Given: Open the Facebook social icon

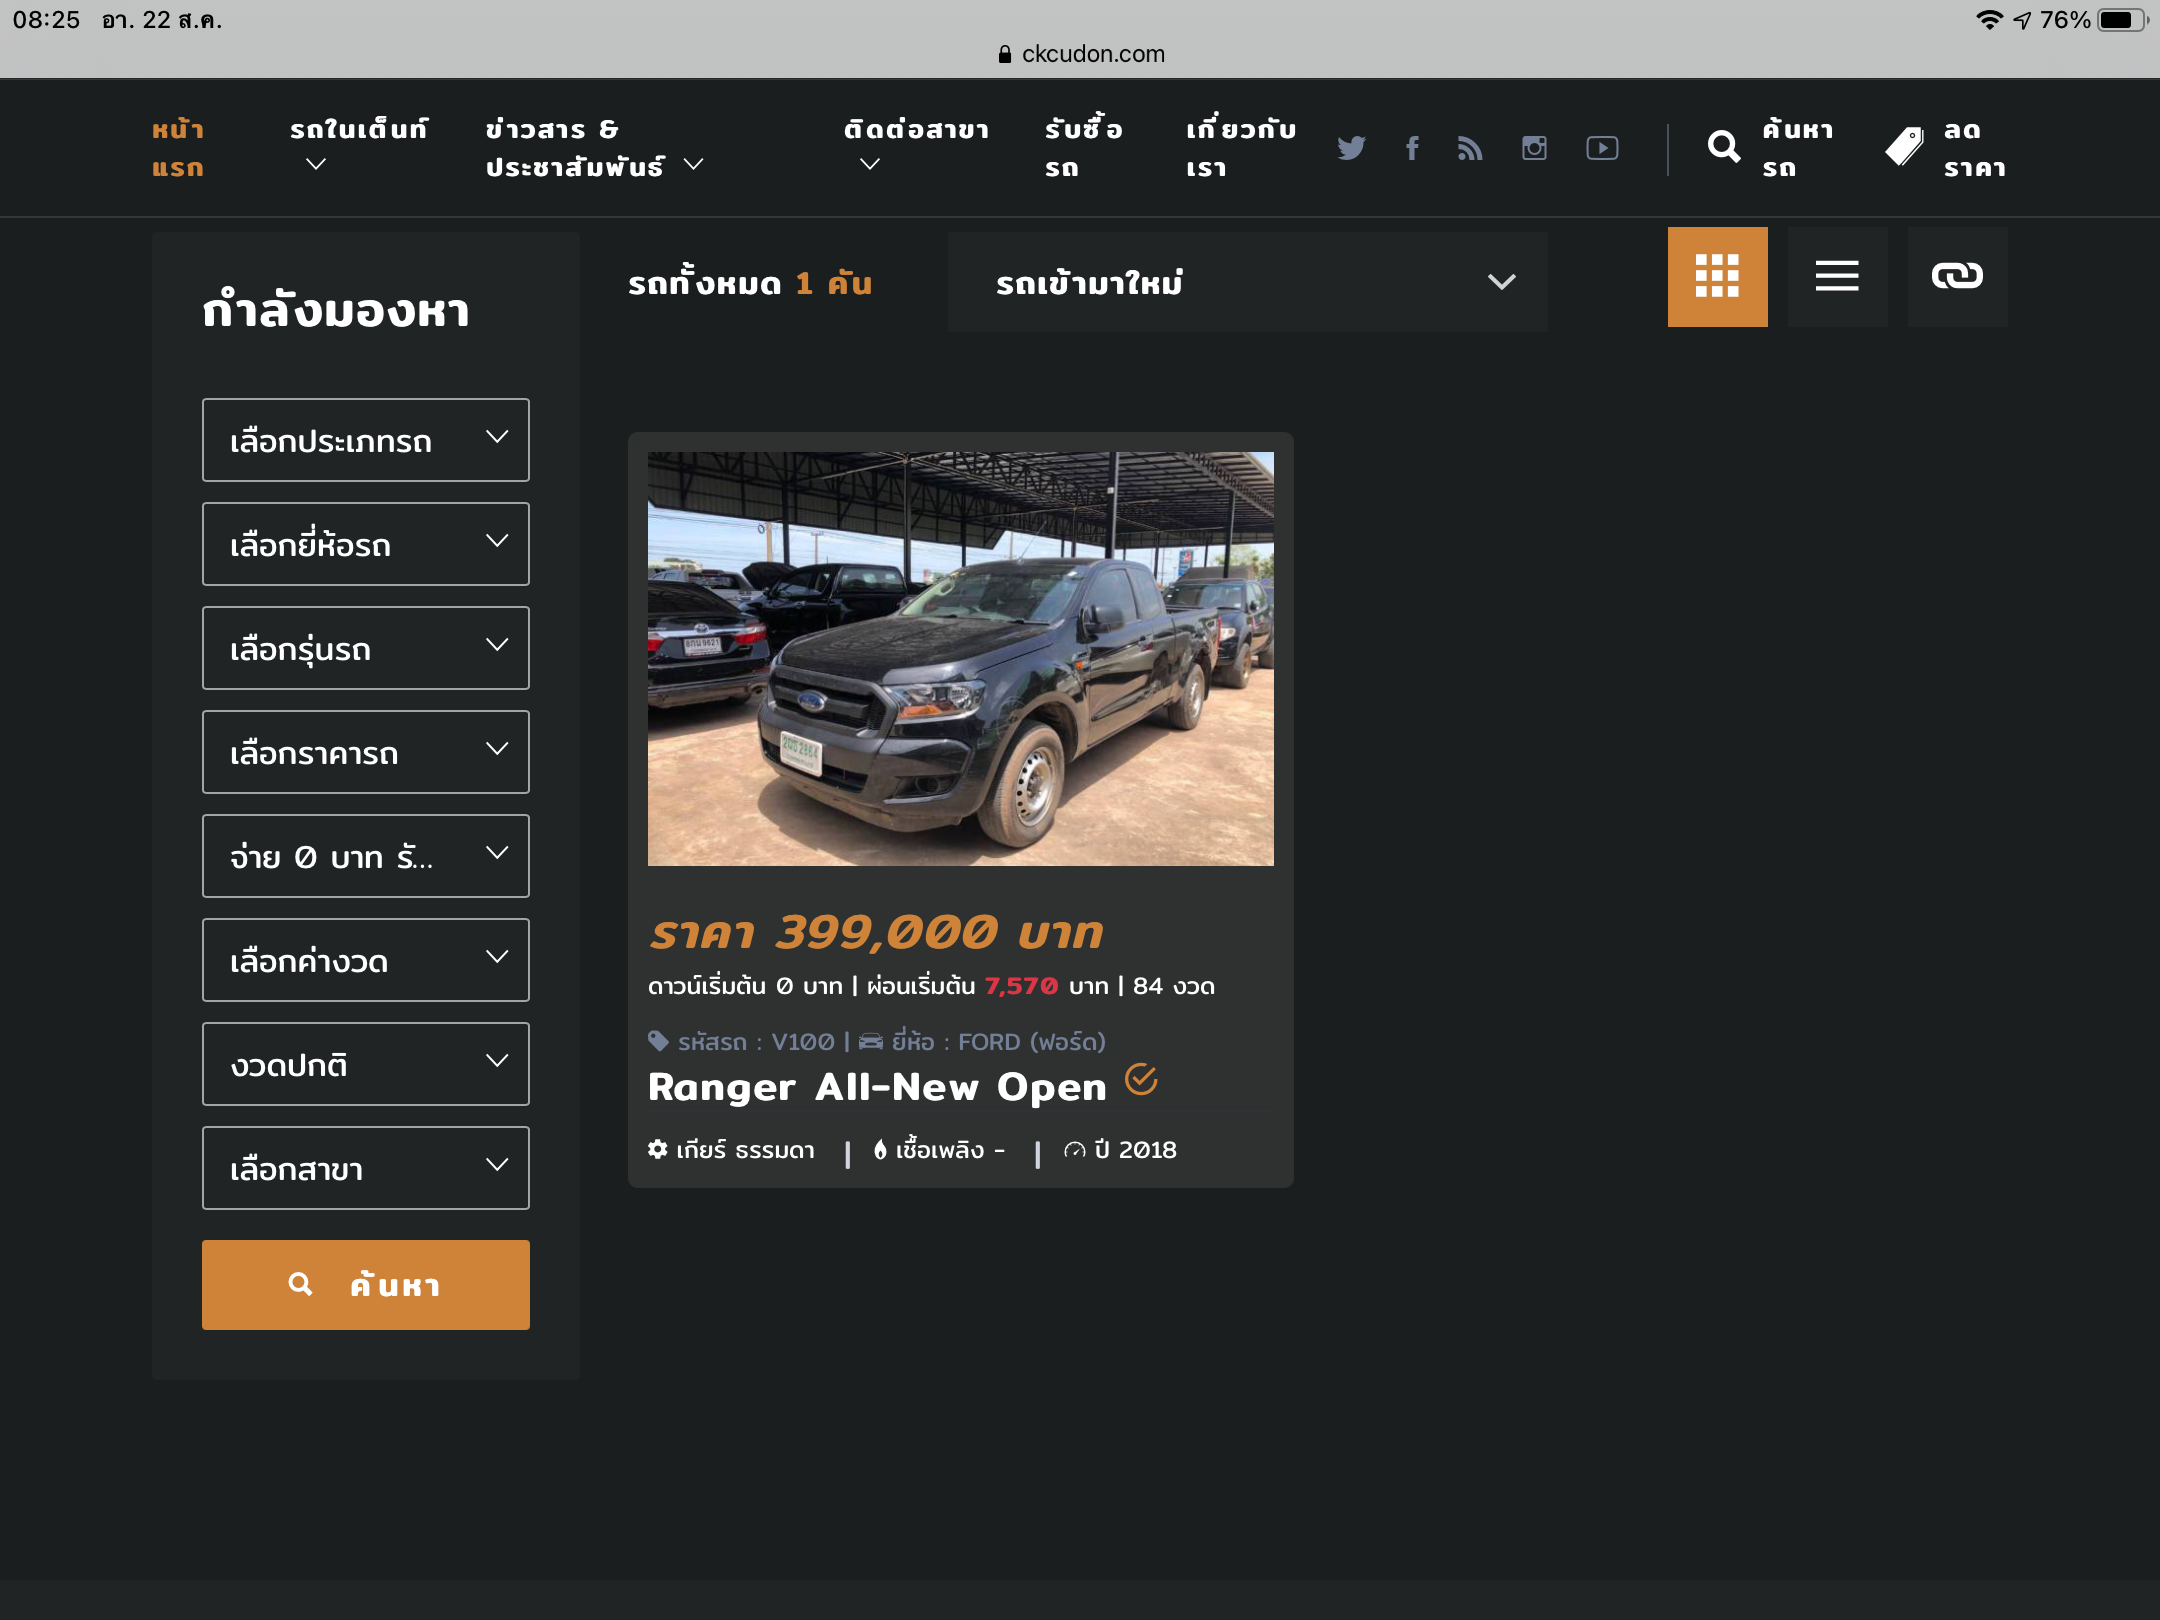Looking at the screenshot, I should (x=1412, y=148).
